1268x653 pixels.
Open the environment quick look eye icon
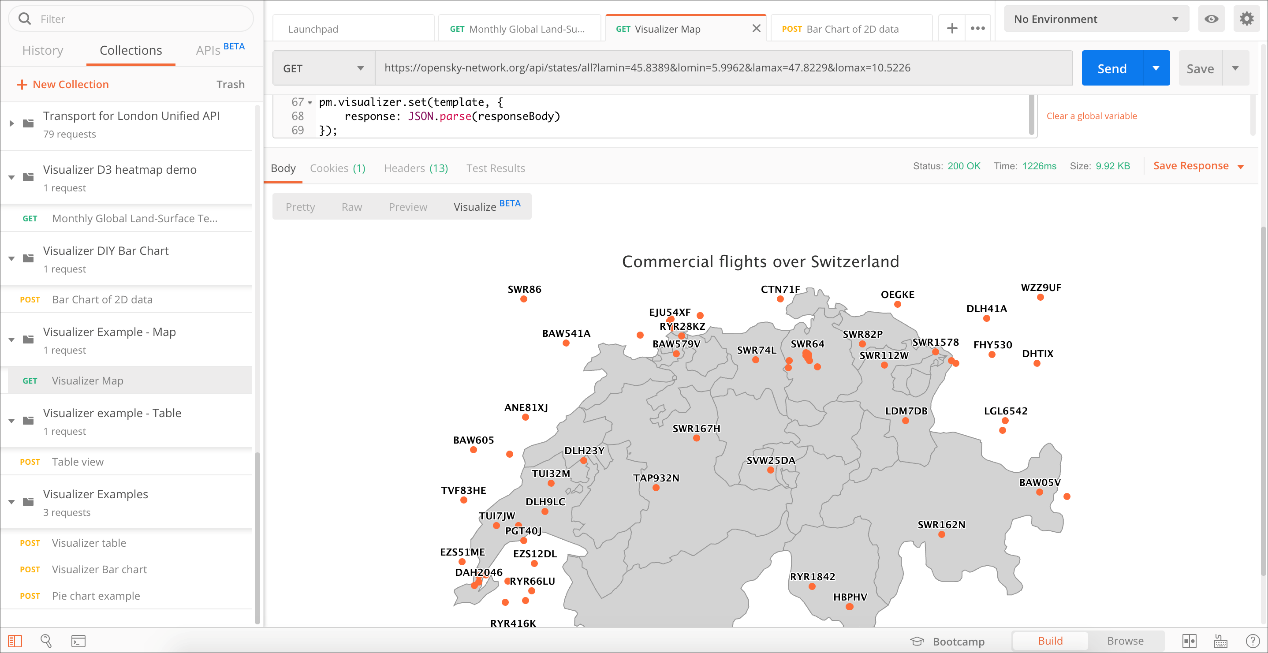click(1212, 19)
